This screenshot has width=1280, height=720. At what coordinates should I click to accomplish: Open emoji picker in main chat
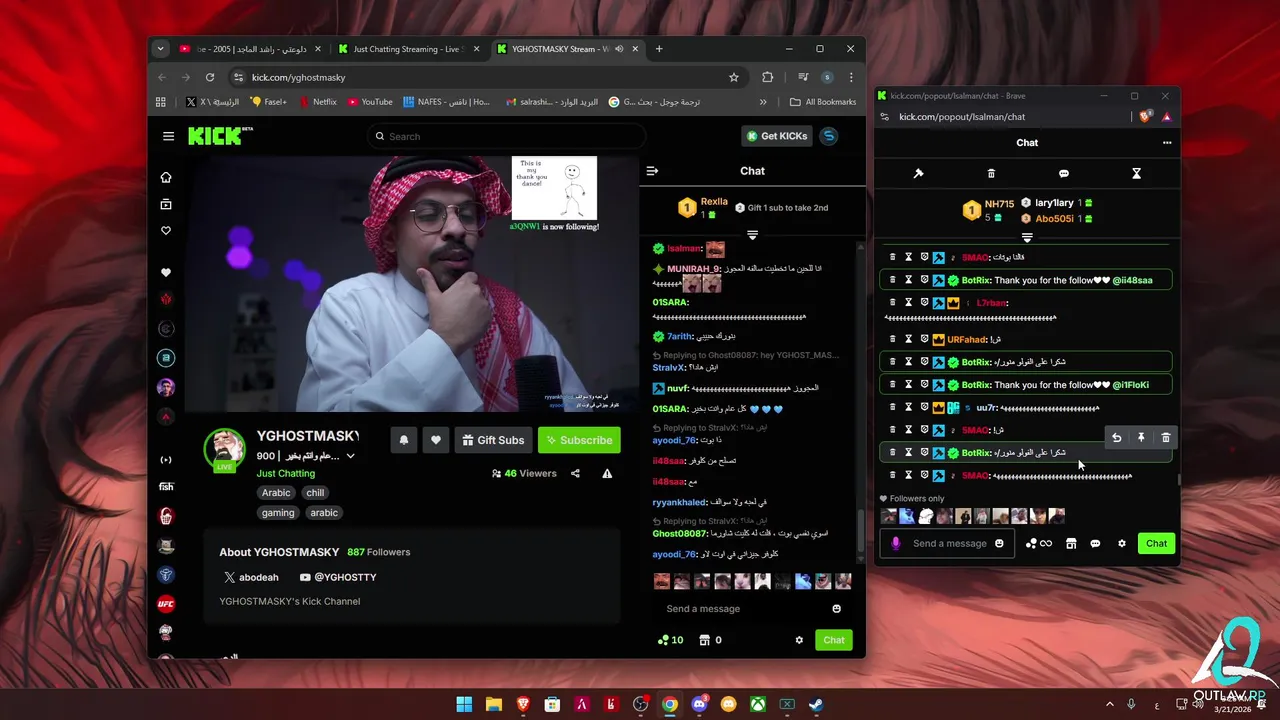[837, 609]
